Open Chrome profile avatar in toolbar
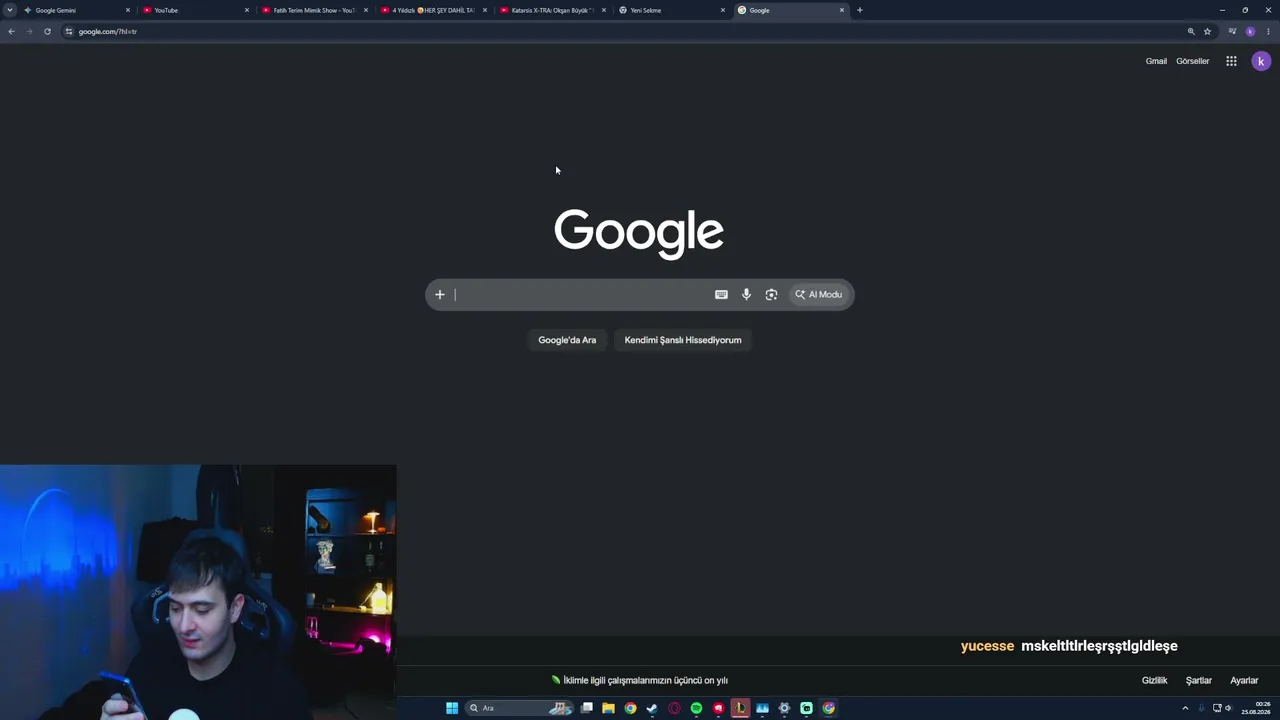 [1250, 31]
